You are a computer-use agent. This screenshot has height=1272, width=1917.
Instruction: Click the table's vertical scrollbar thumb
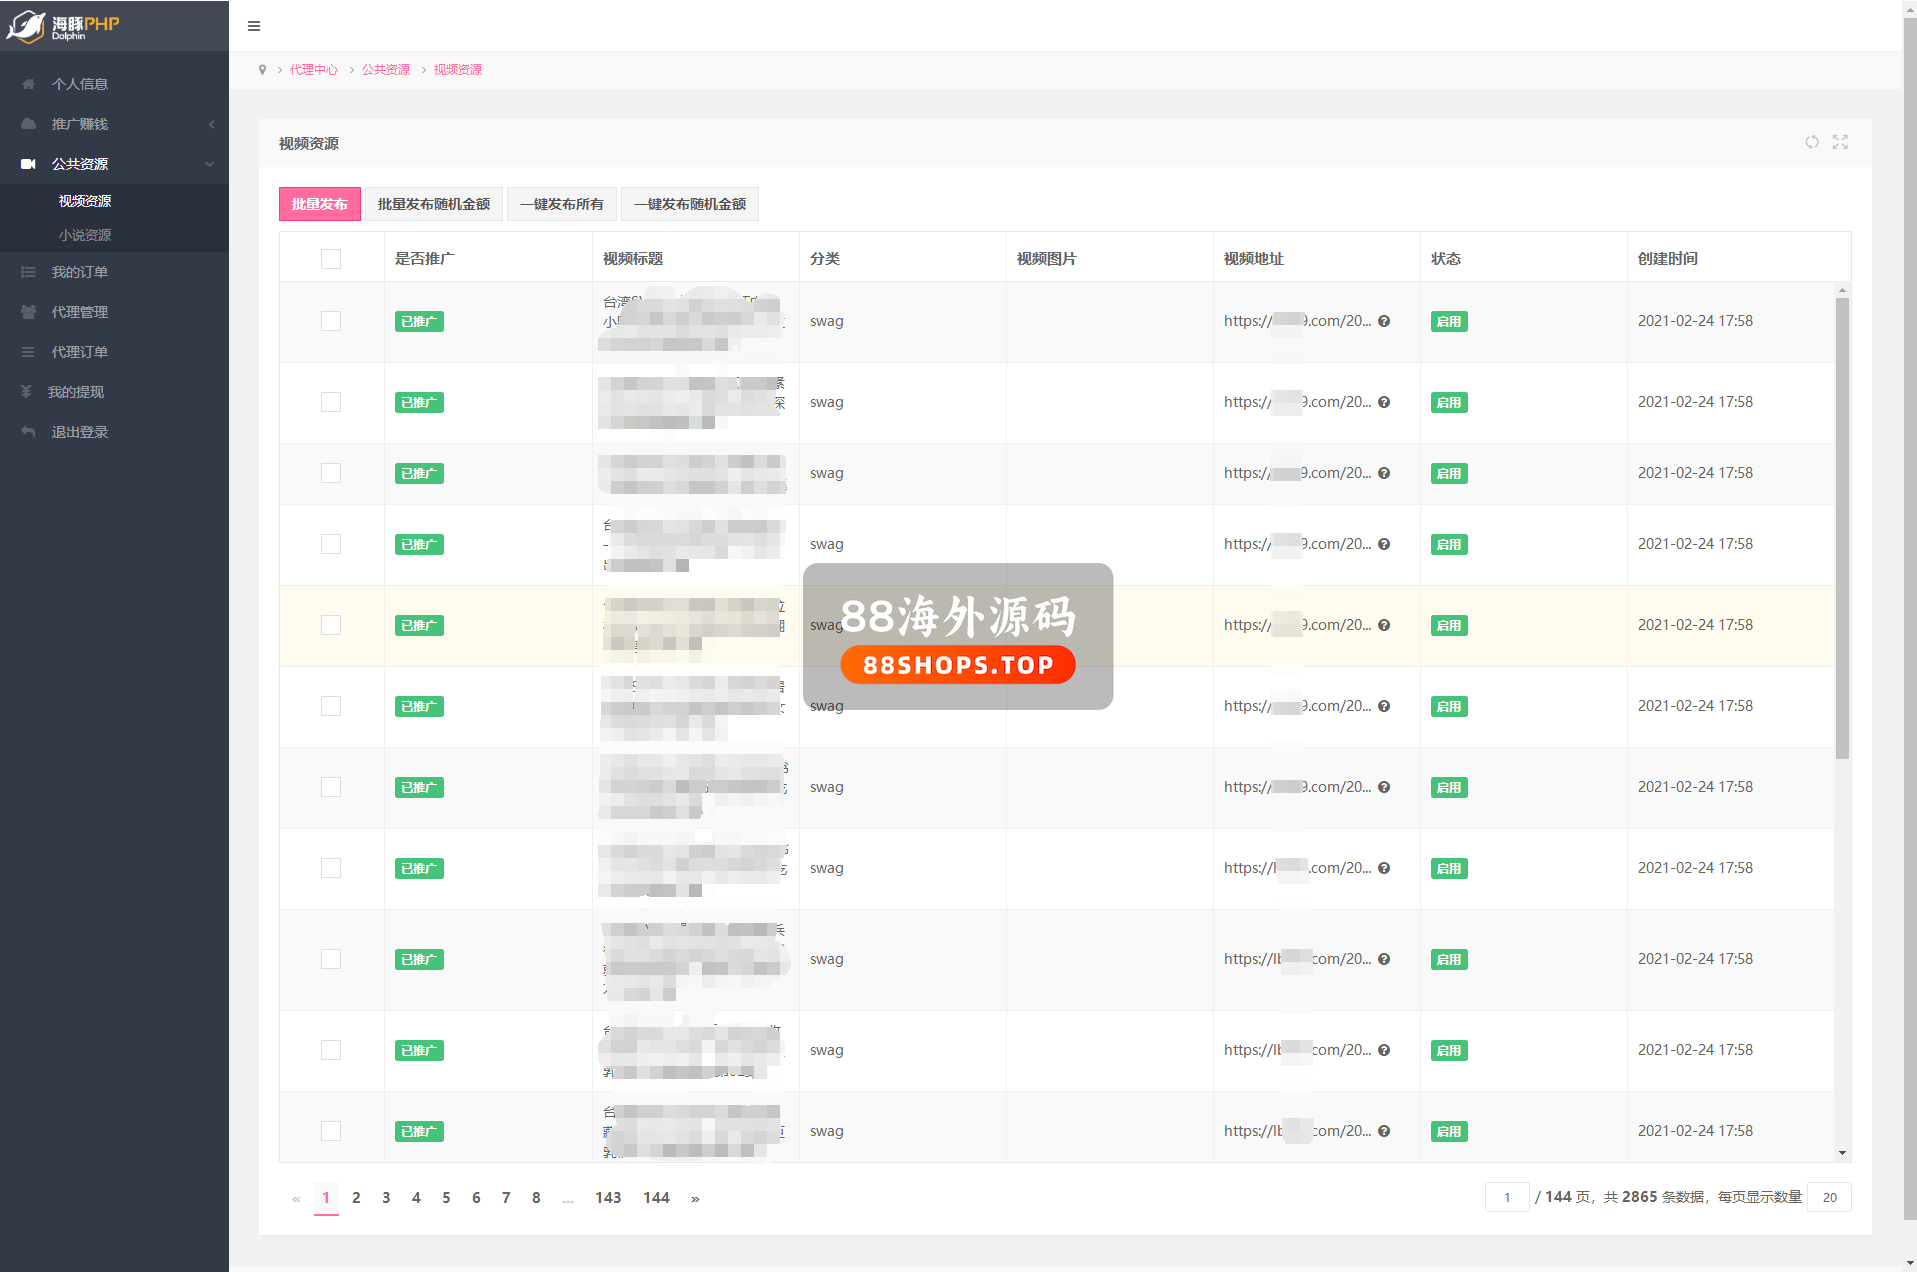point(1842,528)
